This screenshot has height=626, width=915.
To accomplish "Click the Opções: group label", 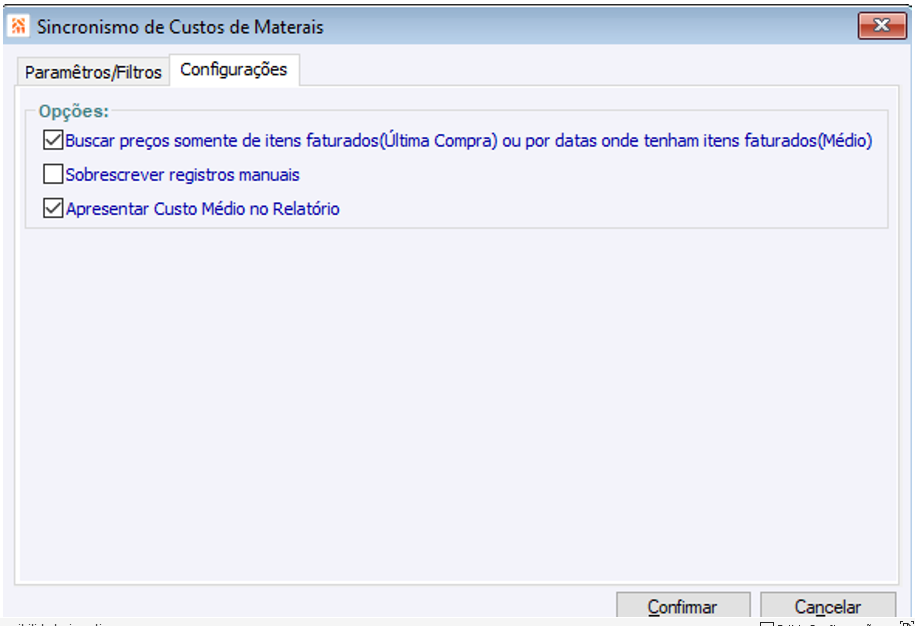I will click(x=74, y=111).
